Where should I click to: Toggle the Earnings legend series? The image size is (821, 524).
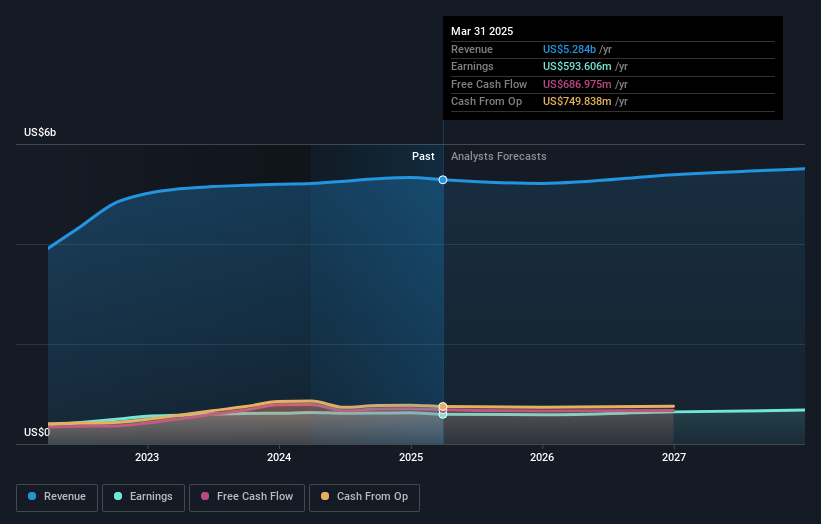click(143, 497)
